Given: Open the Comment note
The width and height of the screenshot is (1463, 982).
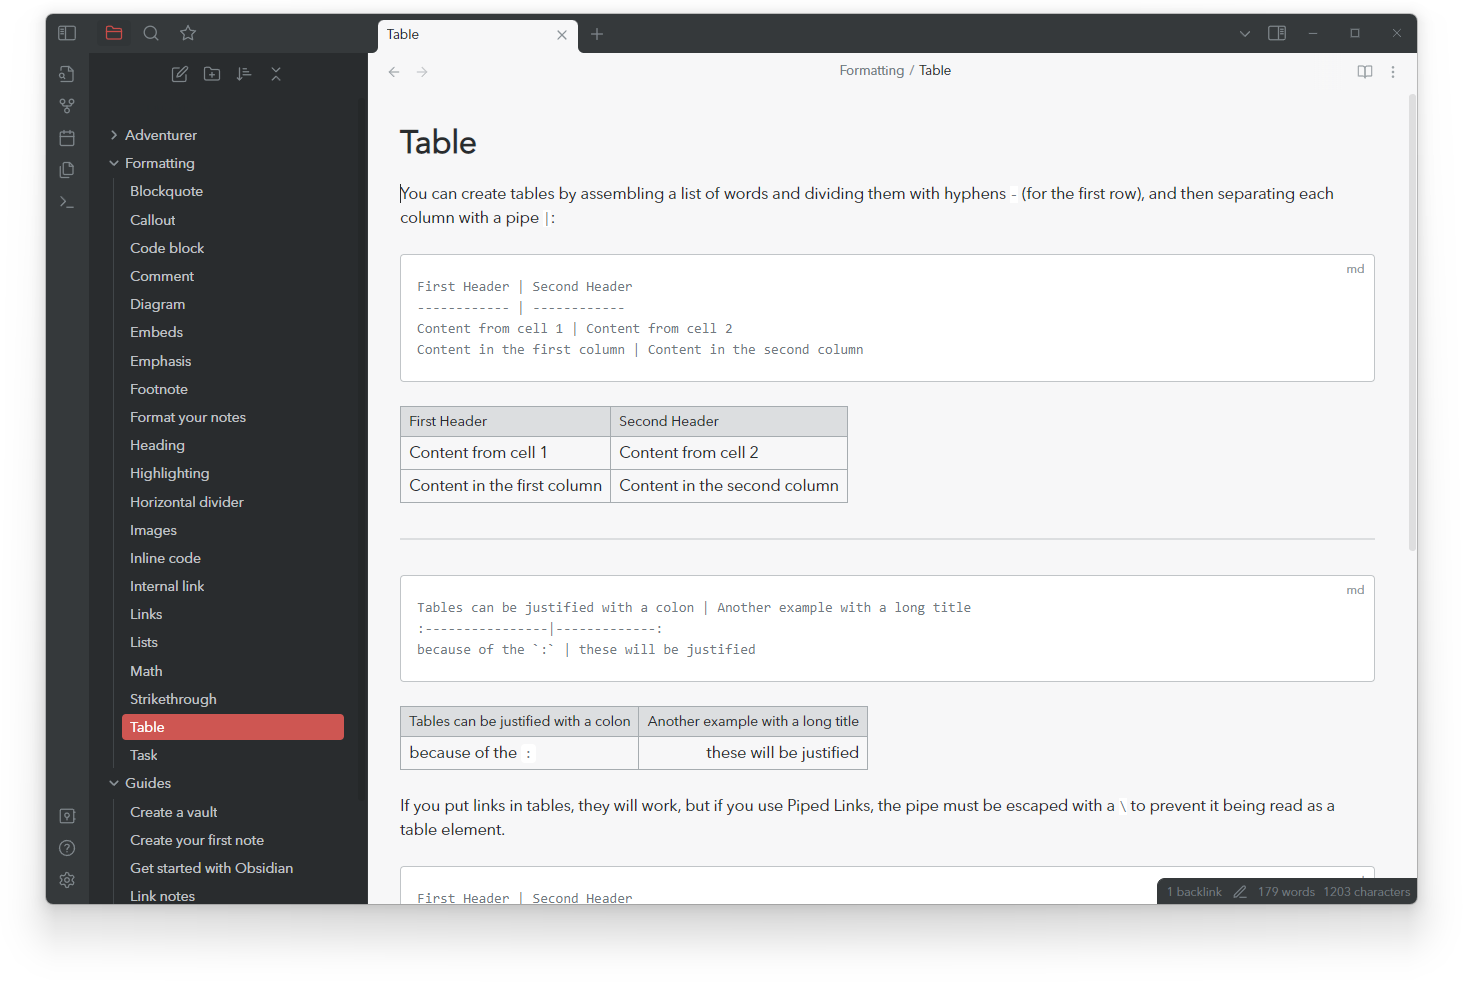Looking at the screenshot, I should coord(162,276).
